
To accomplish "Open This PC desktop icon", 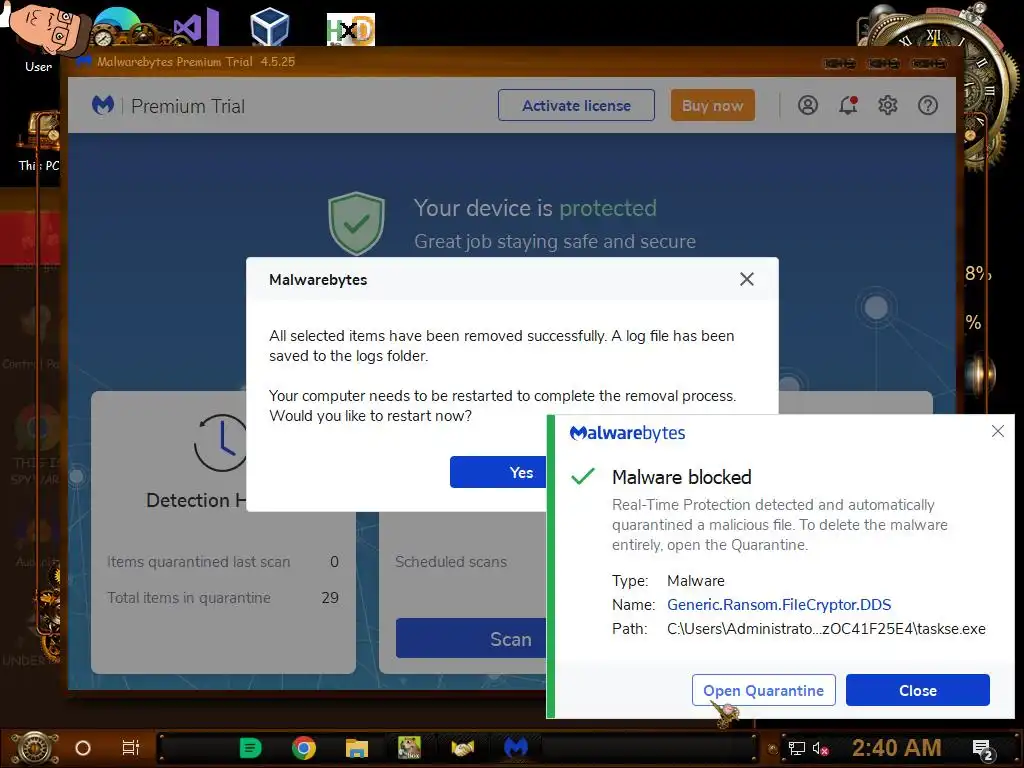I will click(x=39, y=140).
